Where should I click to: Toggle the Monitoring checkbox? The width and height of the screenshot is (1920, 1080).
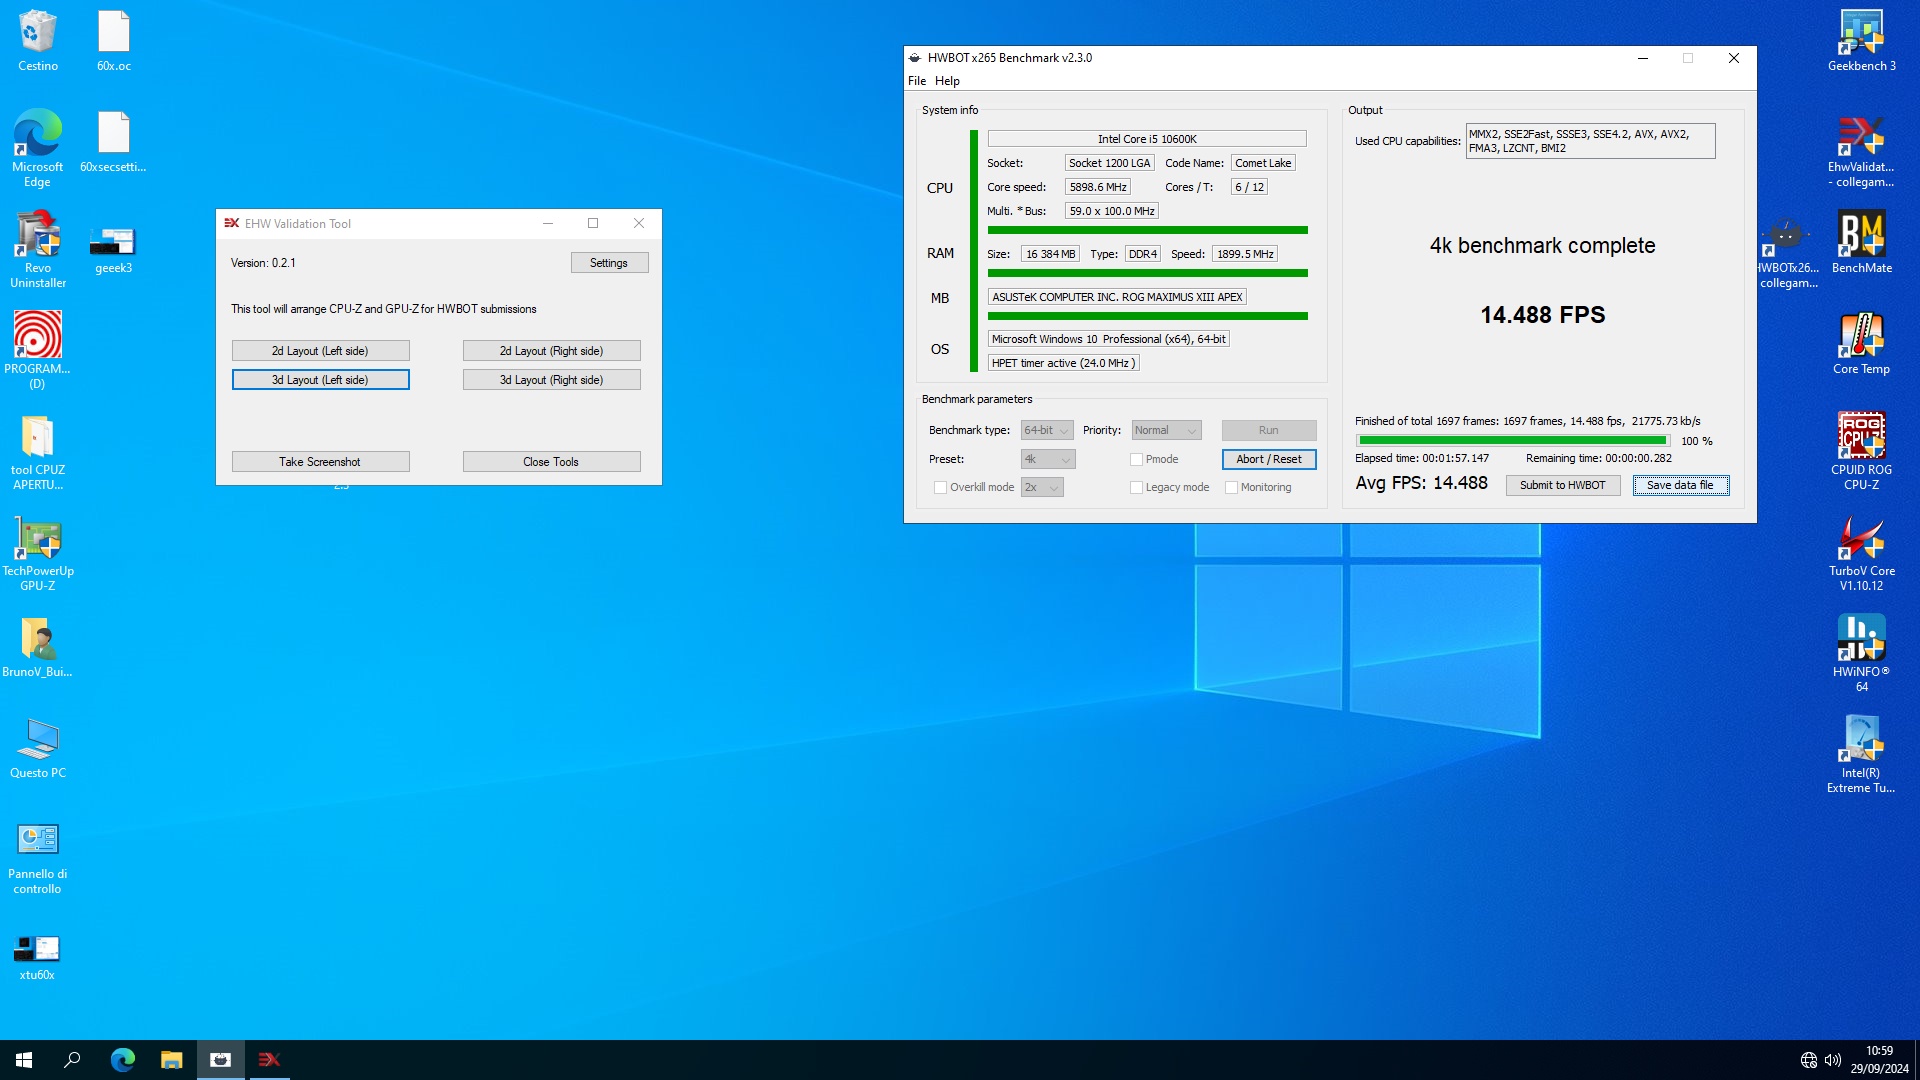point(1231,488)
